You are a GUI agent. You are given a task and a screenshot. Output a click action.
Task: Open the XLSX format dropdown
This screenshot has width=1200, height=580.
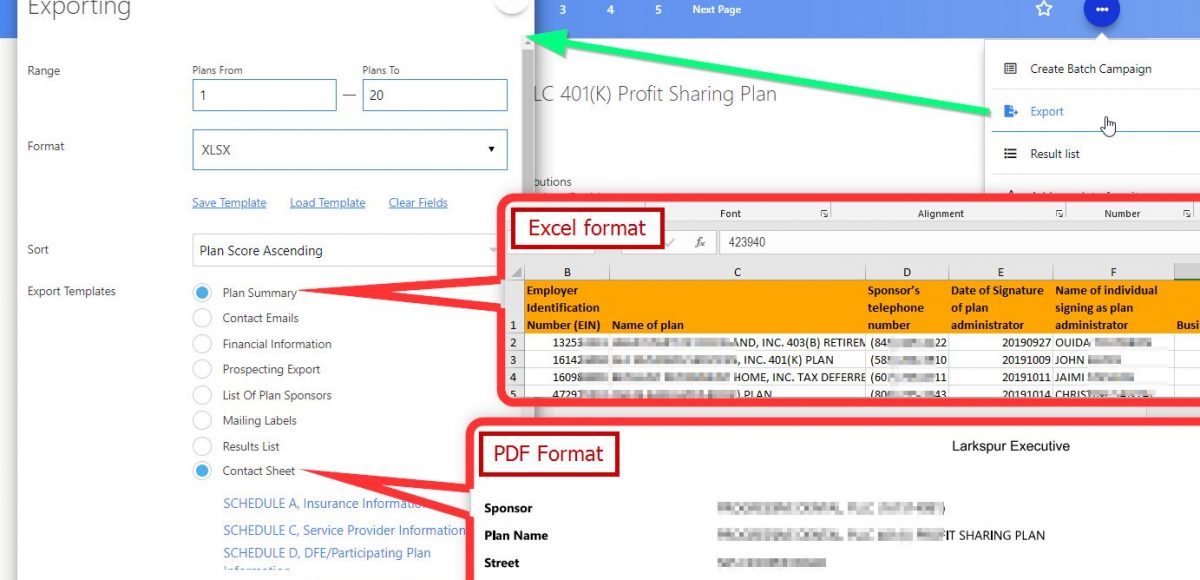coord(349,149)
